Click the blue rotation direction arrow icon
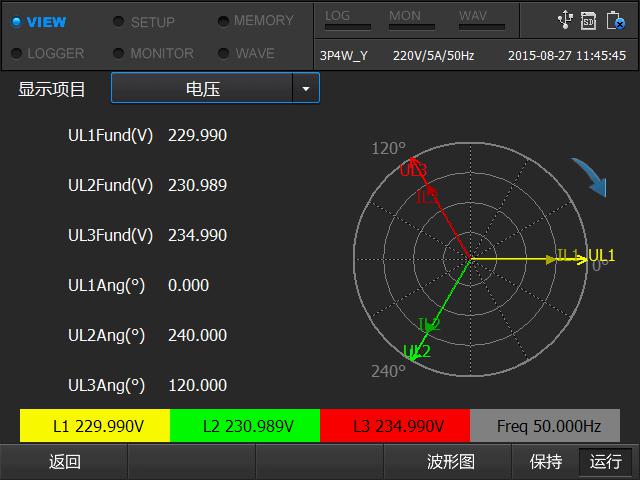The image size is (640, 480). click(x=589, y=177)
